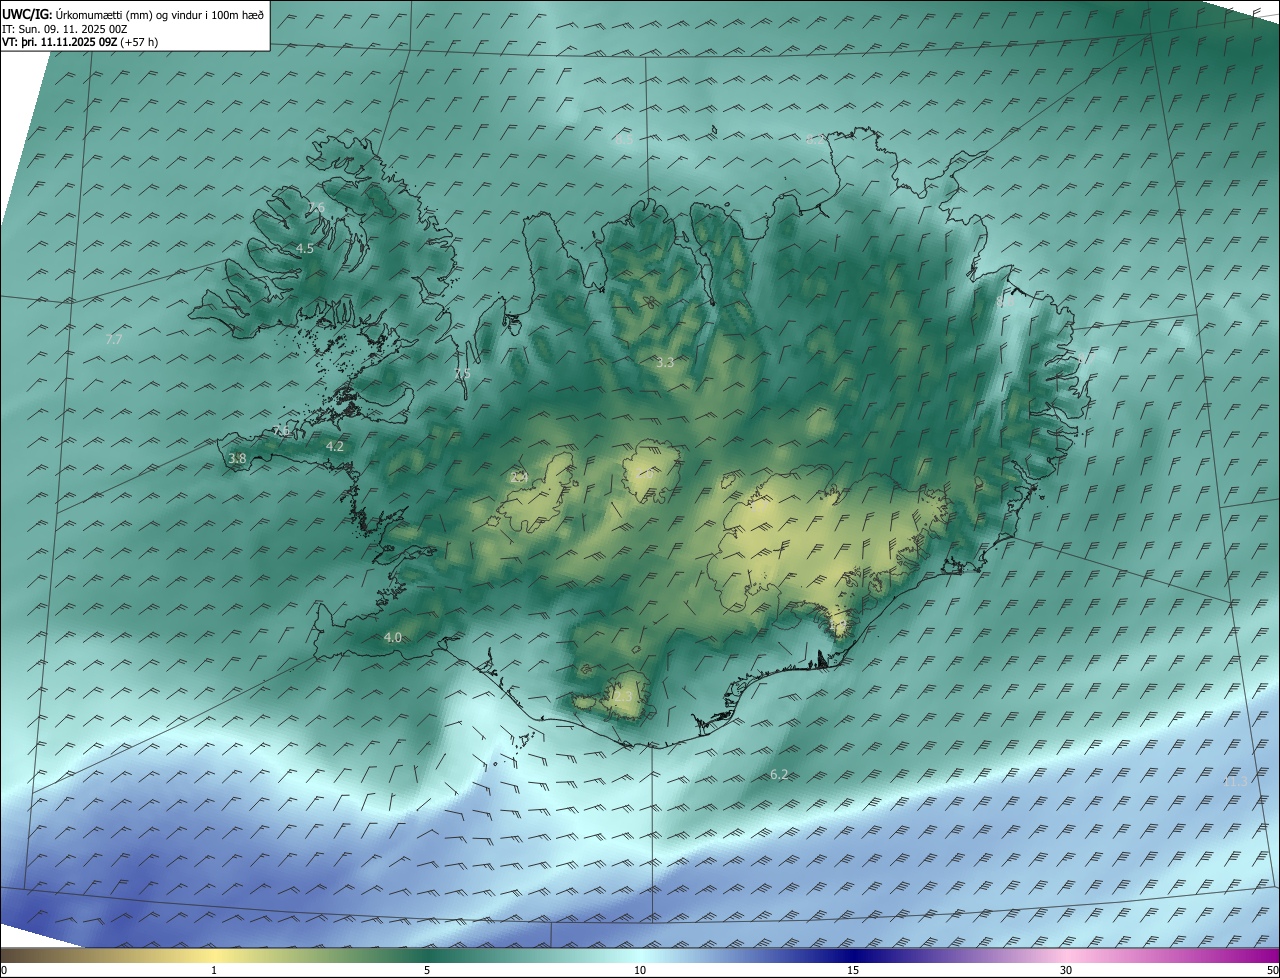The width and height of the screenshot is (1280, 978).
Task: Click the 5 label on the color scale
Action: [427, 970]
